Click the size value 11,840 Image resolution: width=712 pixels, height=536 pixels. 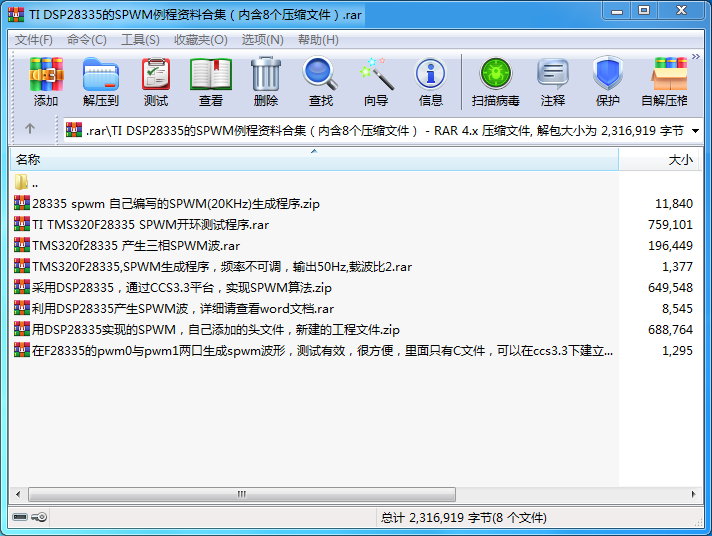[673, 203]
